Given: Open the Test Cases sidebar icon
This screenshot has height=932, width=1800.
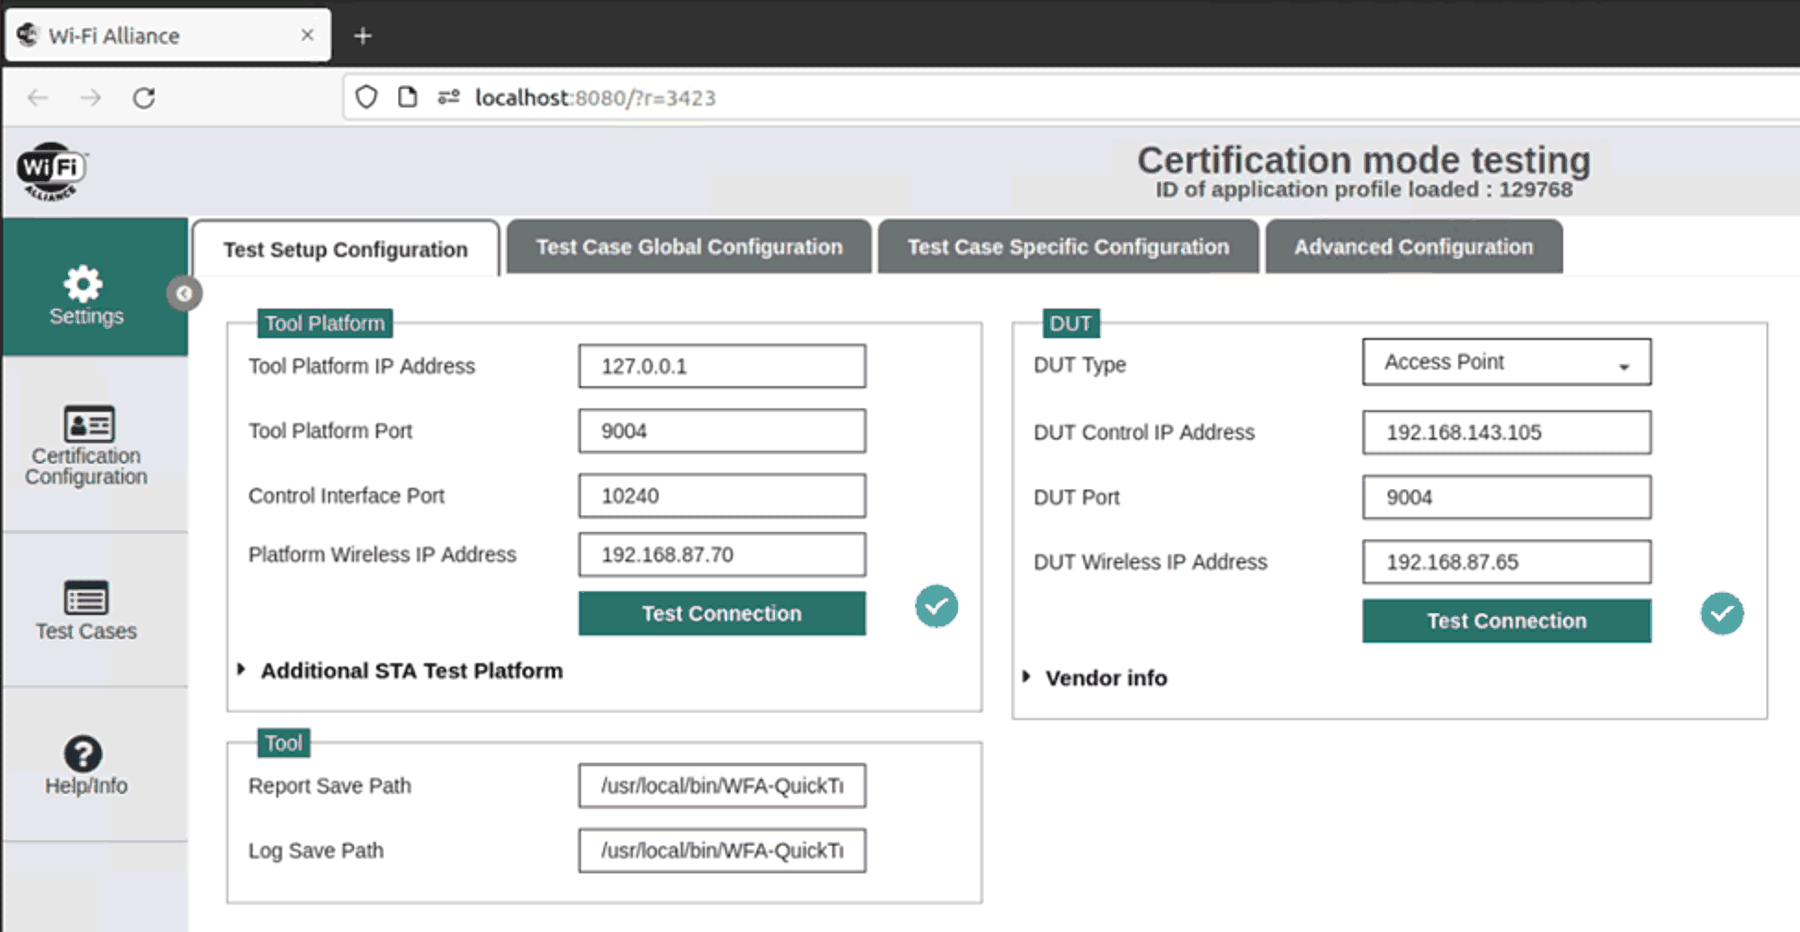Looking at the screenshot, I should (x=86, y=598).
